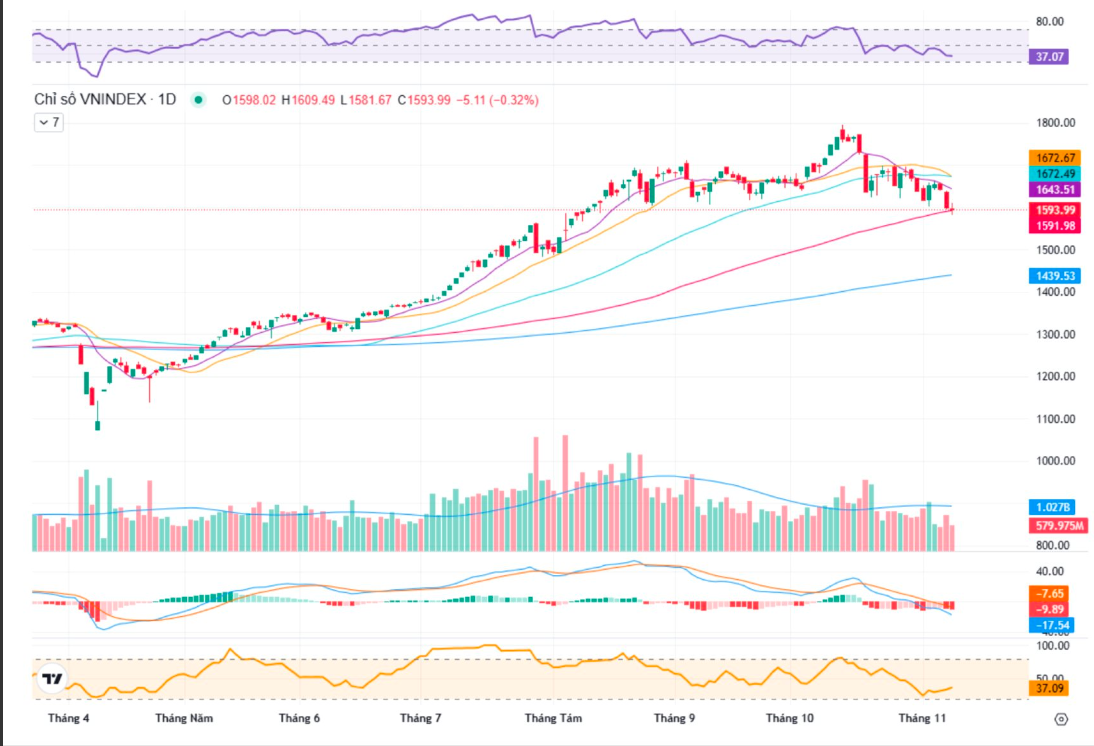
Task: Click the purple 1643.51 price label
Action: [x=1056, y=189]
